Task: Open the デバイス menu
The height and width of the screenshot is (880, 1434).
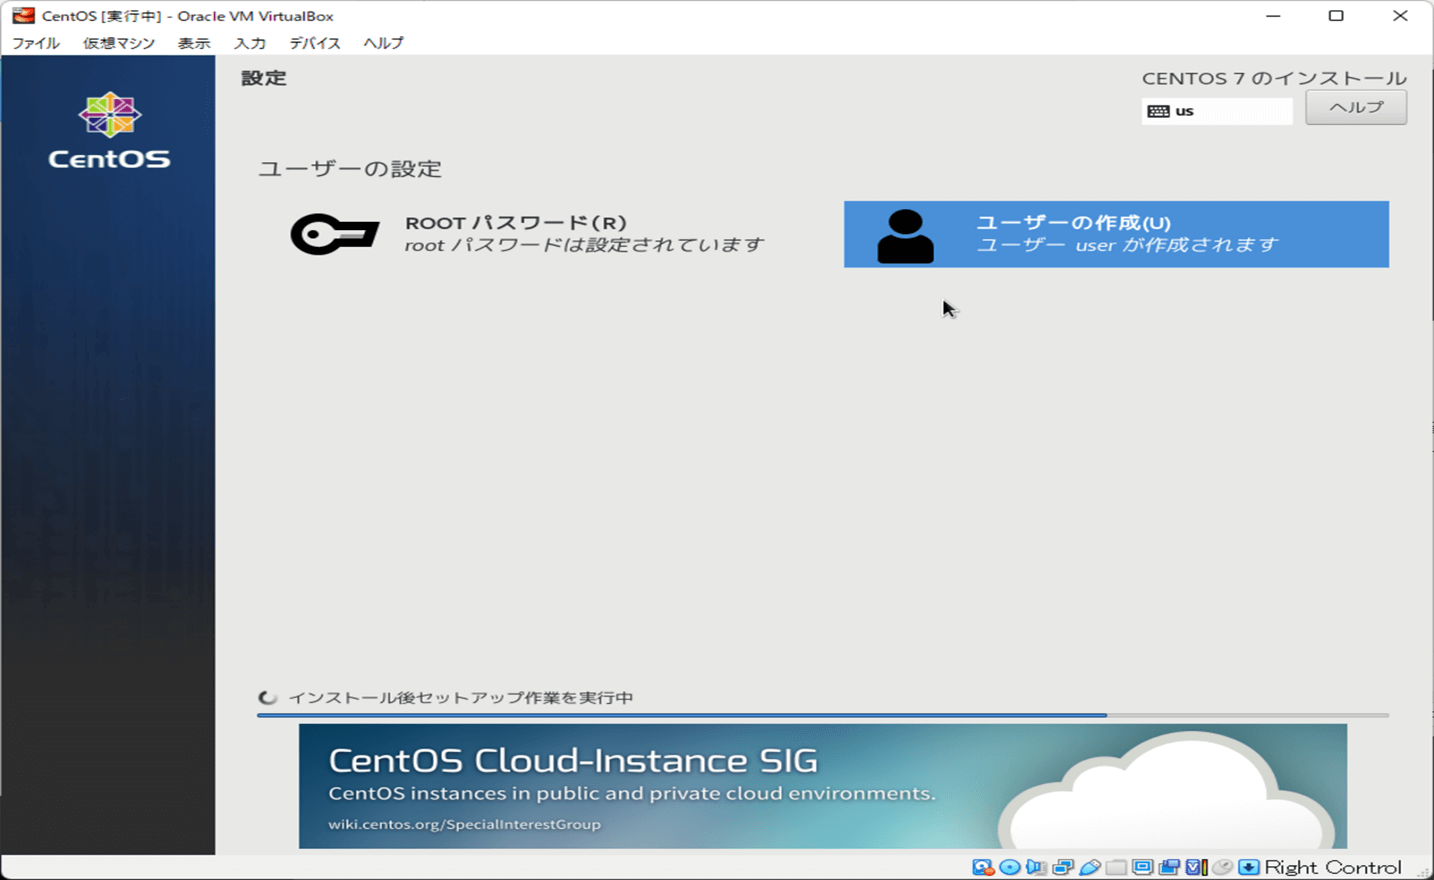Action: click(315, 43)
